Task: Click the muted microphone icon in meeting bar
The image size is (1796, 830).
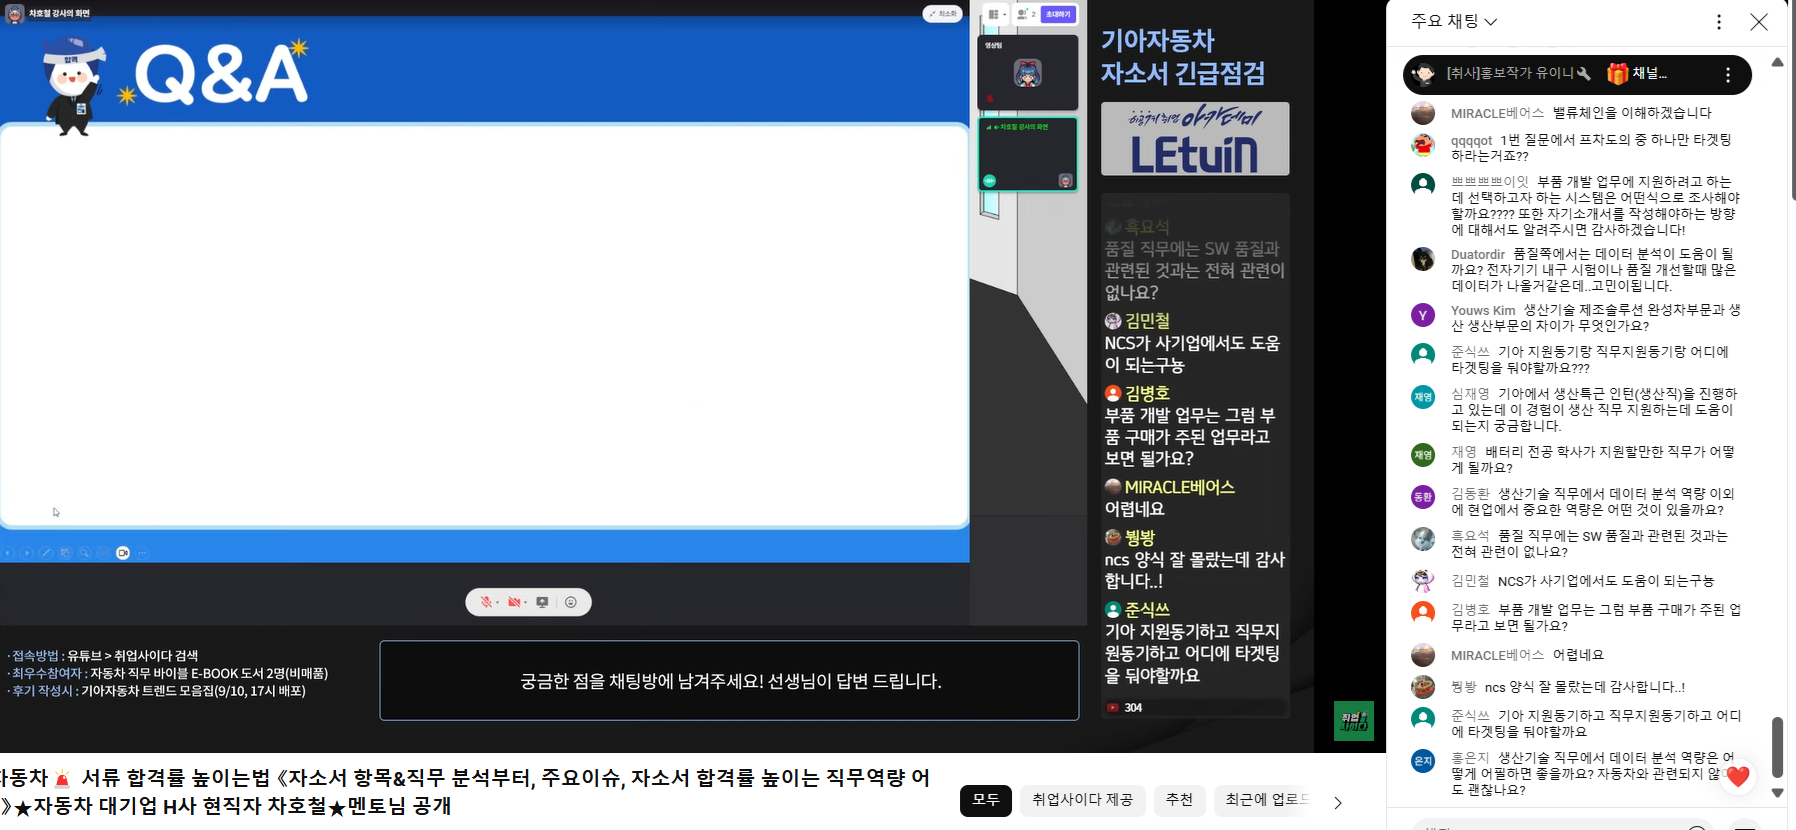Action: pyautogui.click(x=486, y=602)
